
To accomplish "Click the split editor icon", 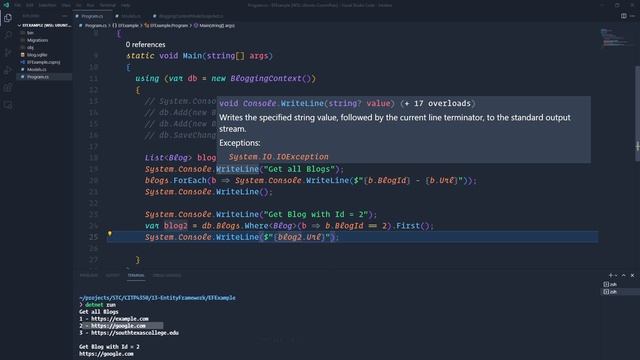I will (x=624, y=16).
